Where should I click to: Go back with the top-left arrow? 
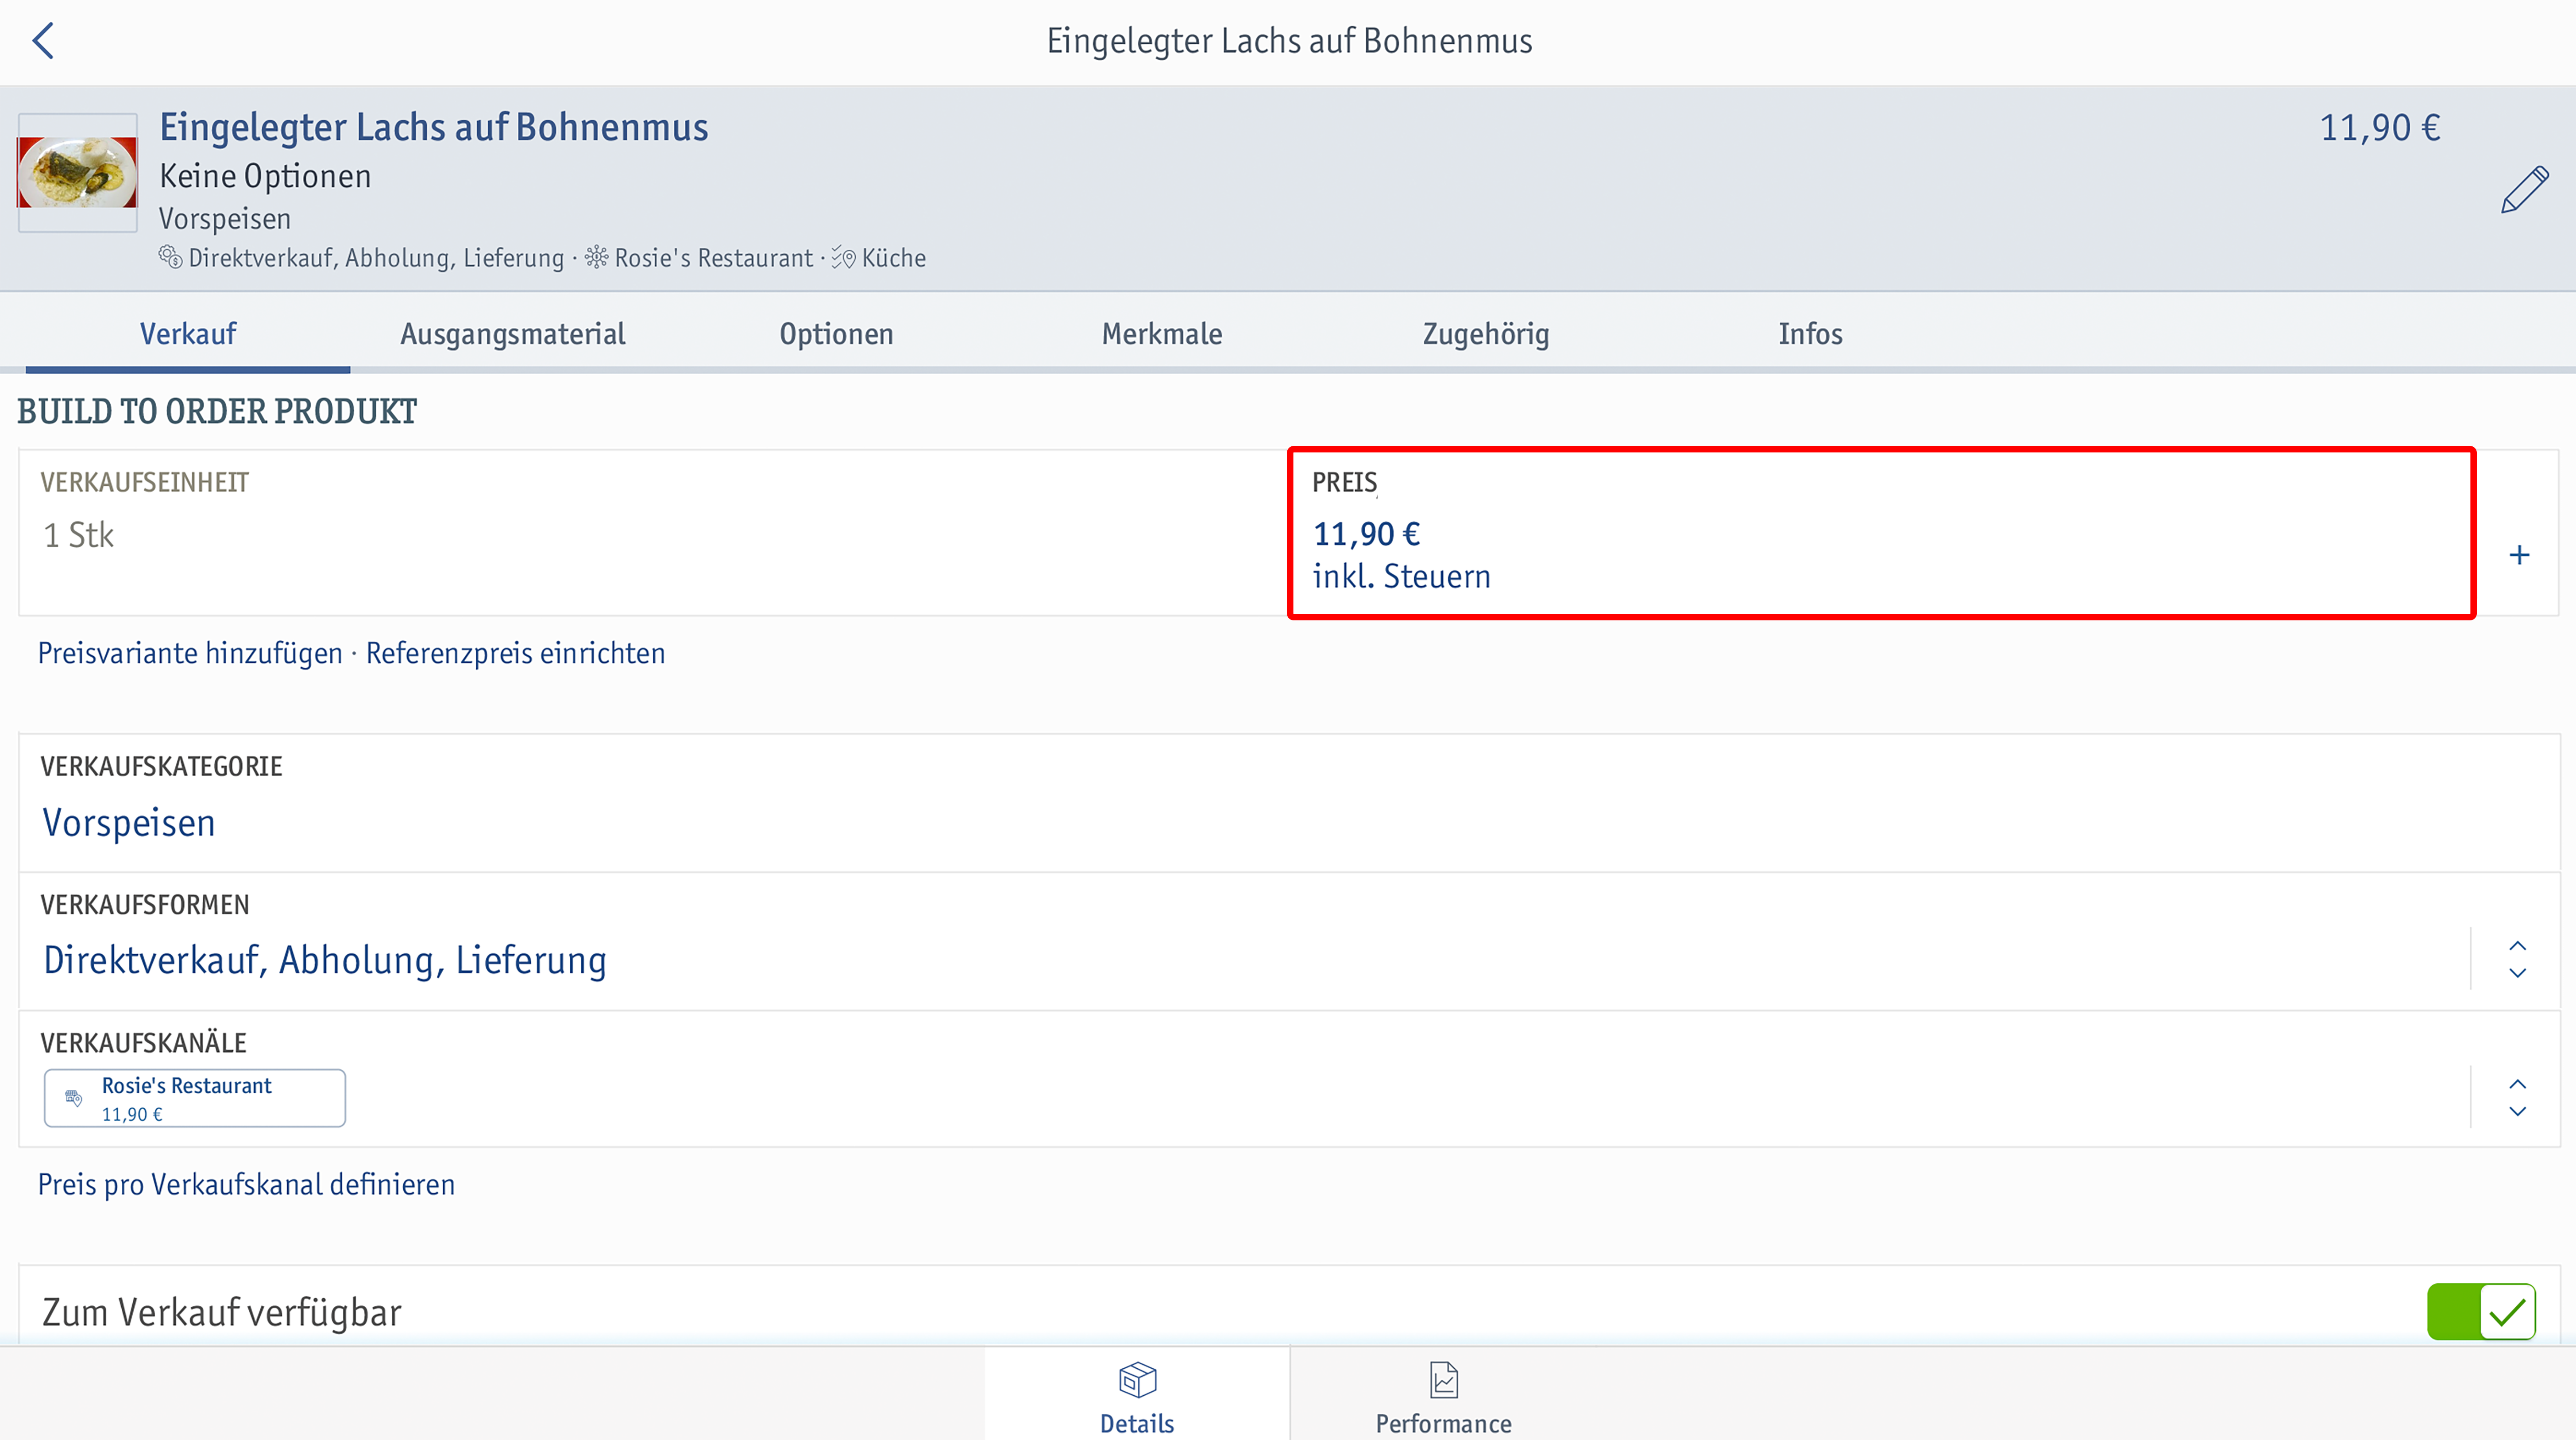tap(43, 41)
